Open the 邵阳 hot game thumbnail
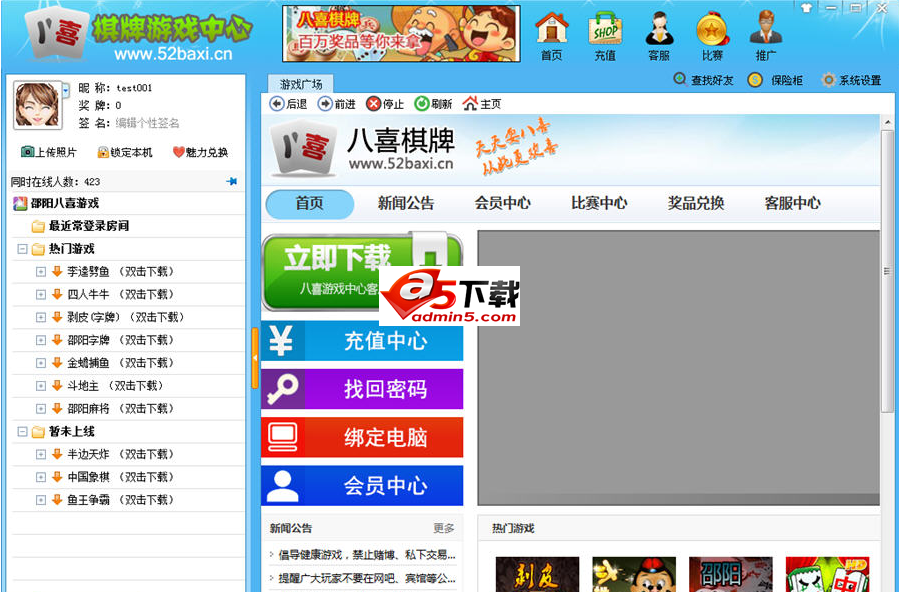 pos(730,574)
